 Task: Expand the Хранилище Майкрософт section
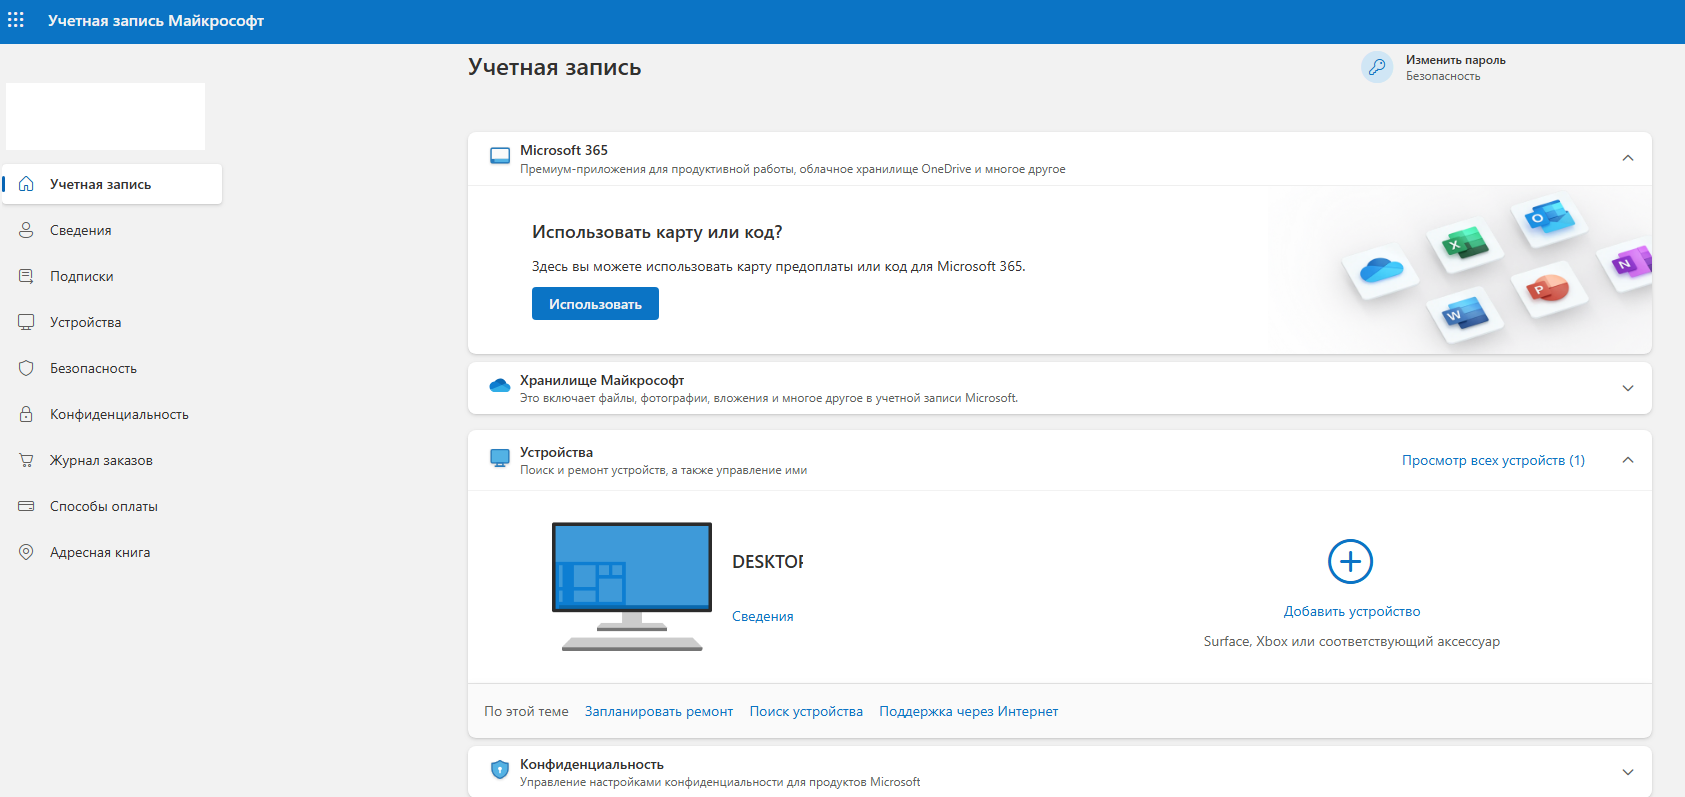pos(1628,388)
